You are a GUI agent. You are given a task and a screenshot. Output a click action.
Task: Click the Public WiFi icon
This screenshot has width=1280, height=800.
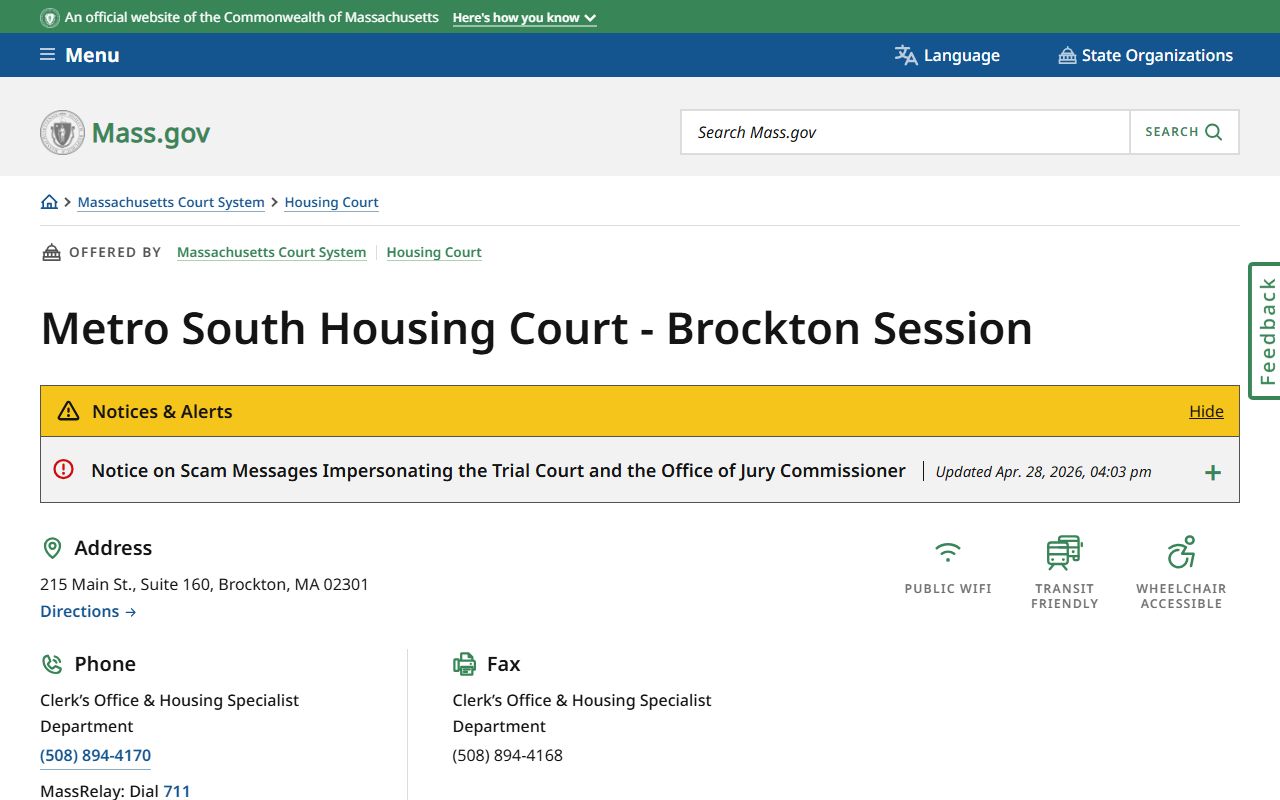tap(947, 552)
